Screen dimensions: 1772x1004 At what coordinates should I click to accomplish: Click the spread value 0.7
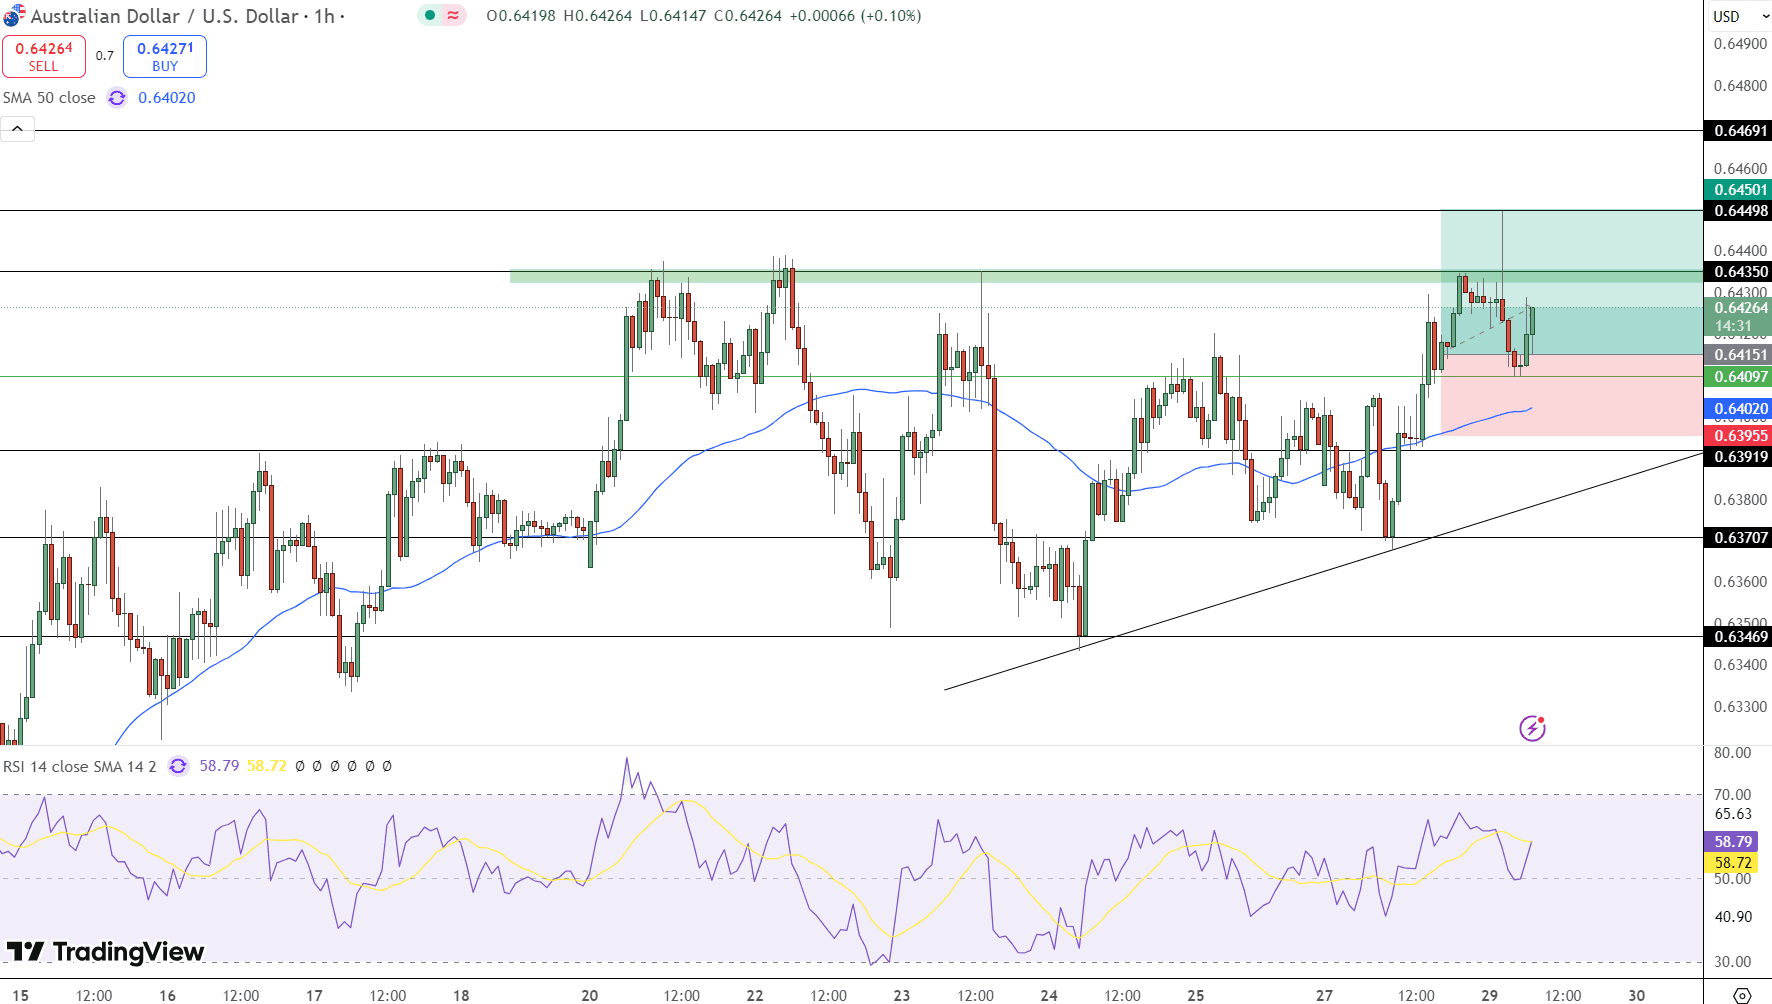(x=105, y=56)
